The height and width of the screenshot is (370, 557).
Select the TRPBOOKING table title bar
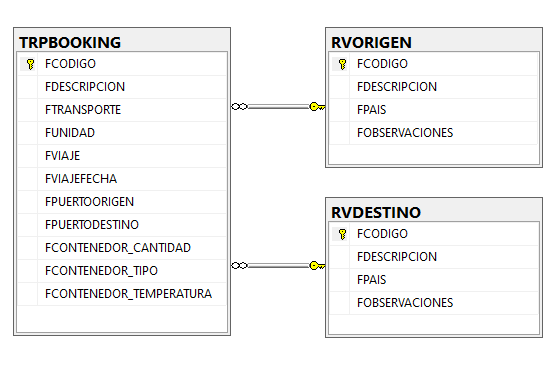pos(122,40)
